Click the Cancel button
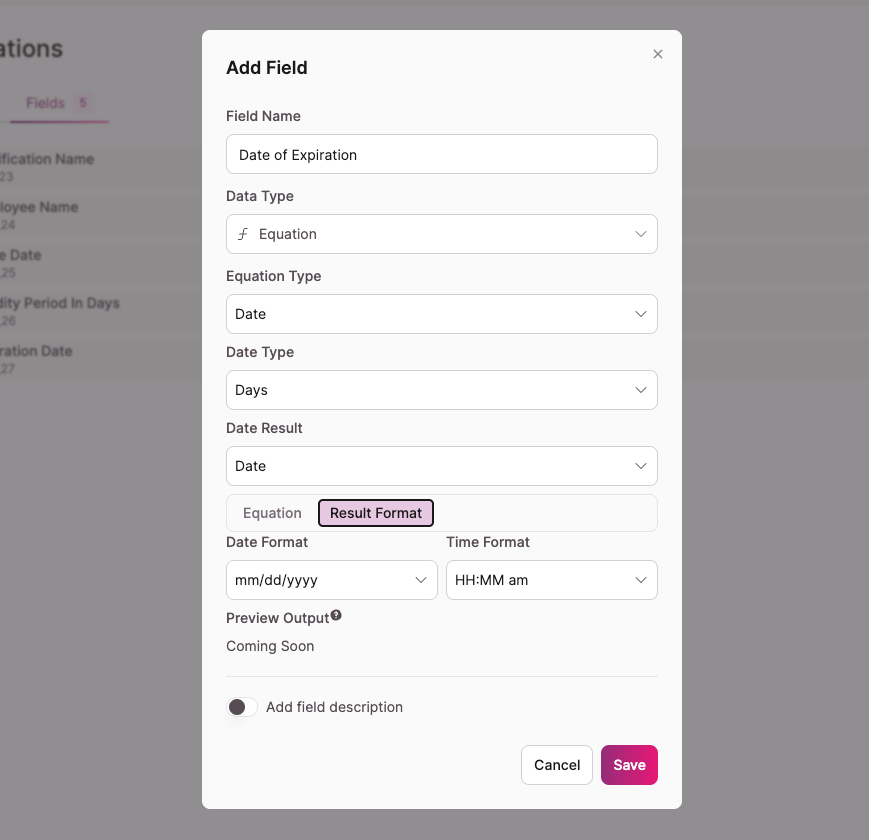The image size is (869, 840). (557, 765)
